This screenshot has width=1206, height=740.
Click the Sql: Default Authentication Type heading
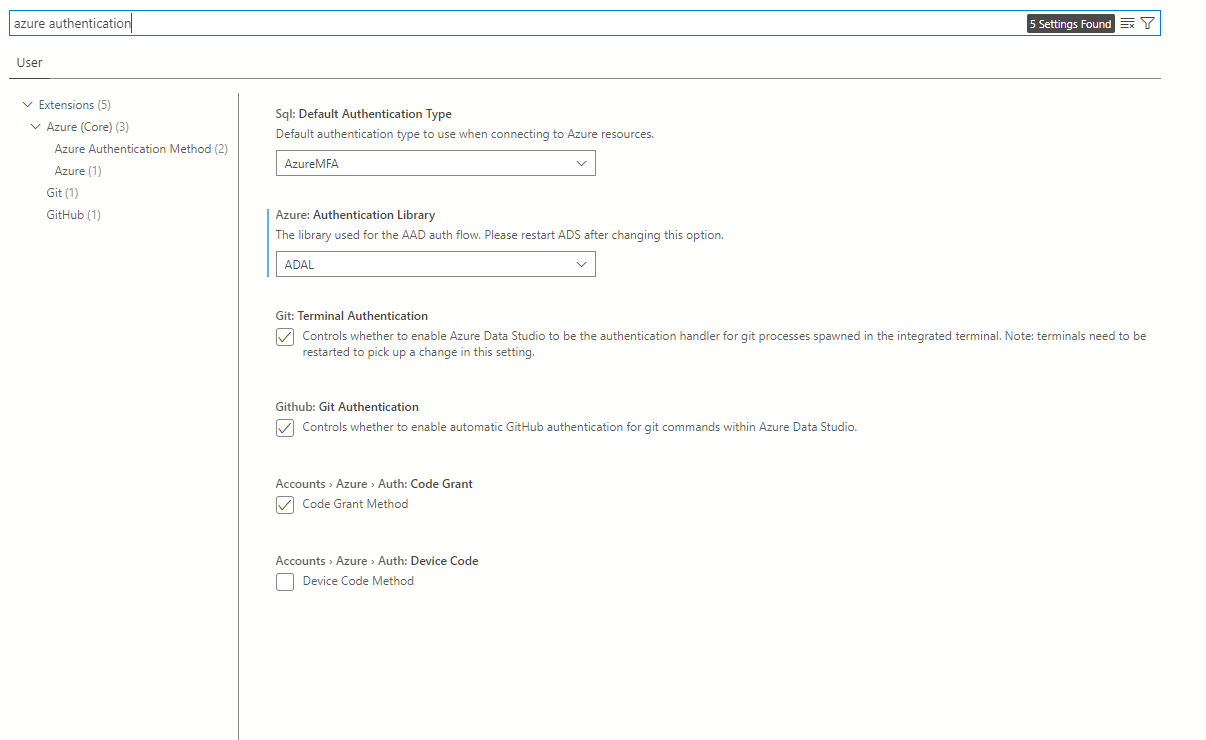[x=363, y=114]
